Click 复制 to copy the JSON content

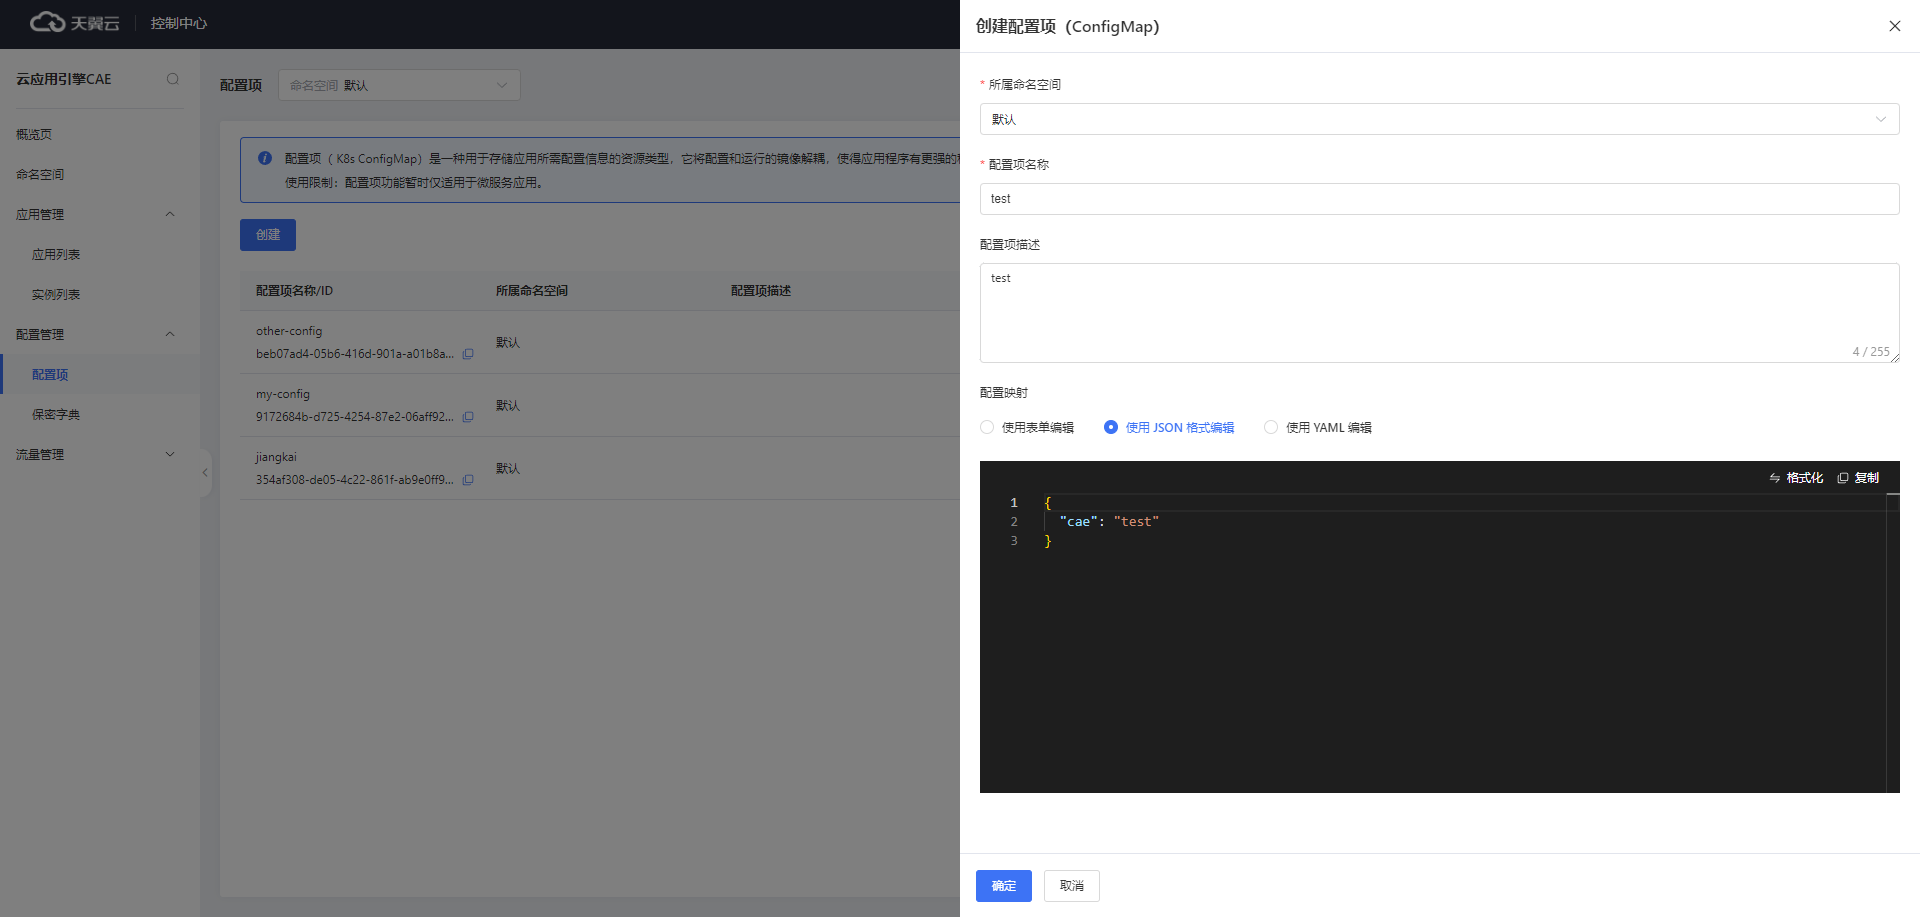pyautogui.click(x=1858, y=478)
